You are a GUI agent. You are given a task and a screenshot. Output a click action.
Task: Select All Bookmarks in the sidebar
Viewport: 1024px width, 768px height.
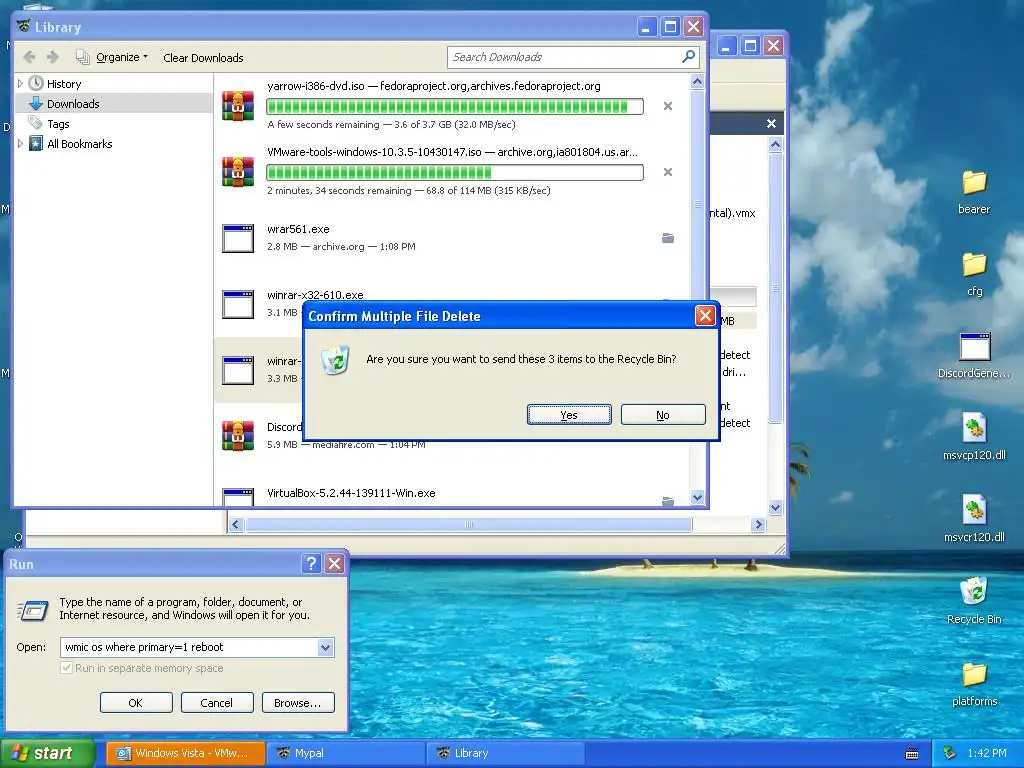coord(79,144)
